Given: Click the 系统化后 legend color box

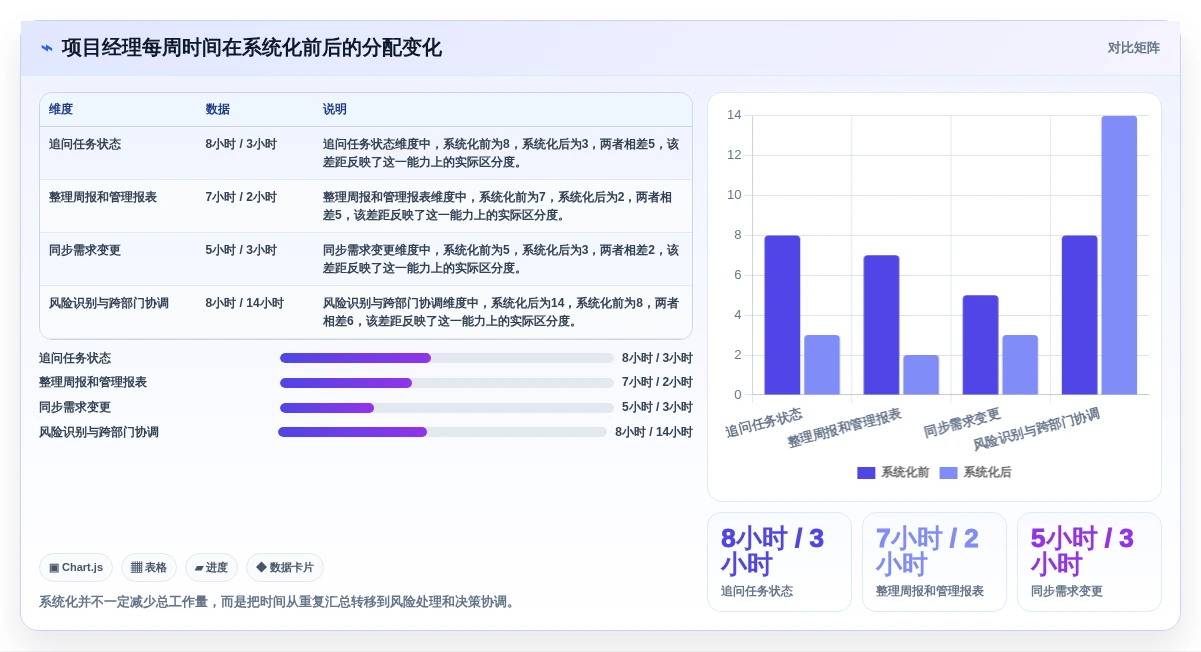Looking at the screenshot, I should pos(948,473).
